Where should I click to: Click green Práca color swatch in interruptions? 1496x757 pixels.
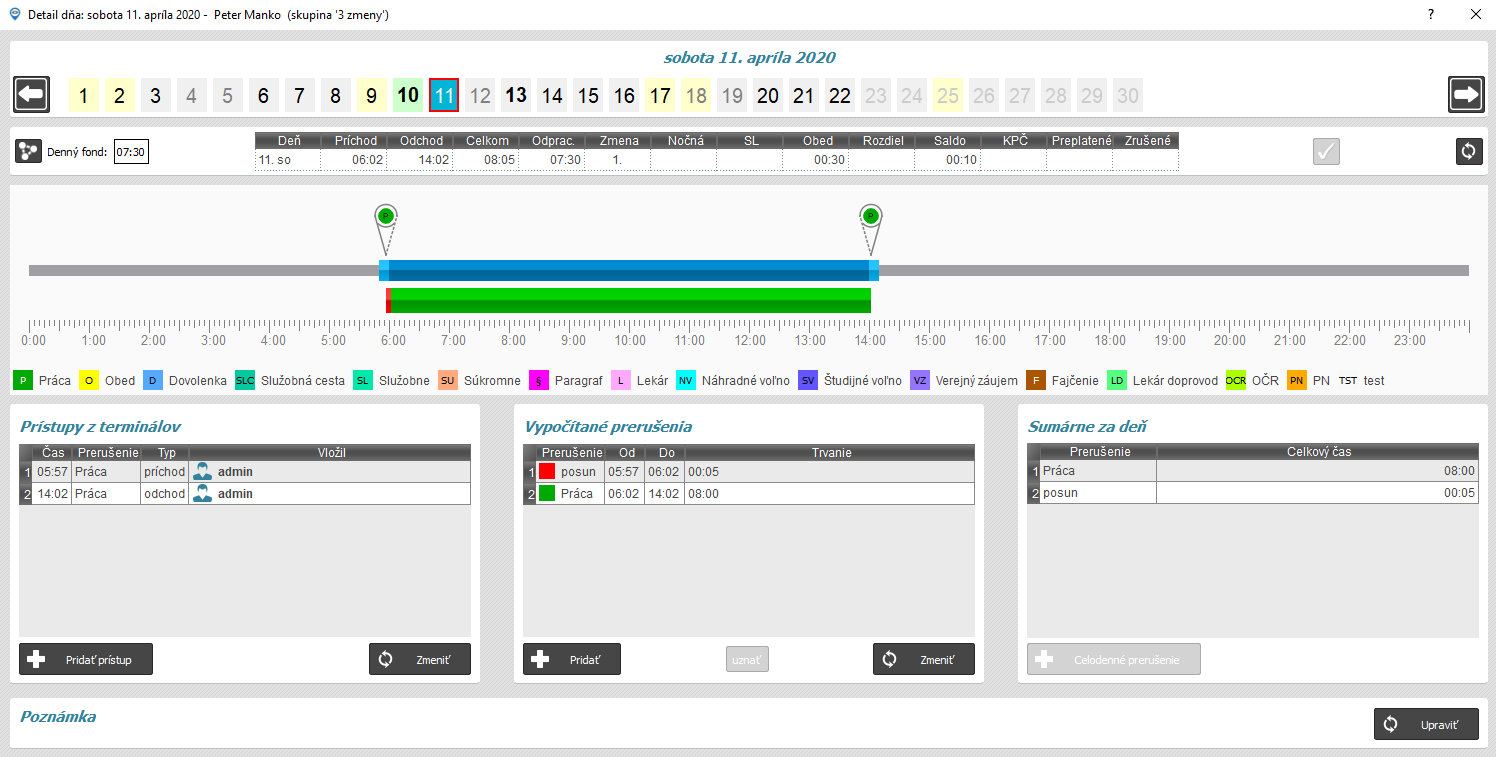pyautogui.click(x=547, y=494)
